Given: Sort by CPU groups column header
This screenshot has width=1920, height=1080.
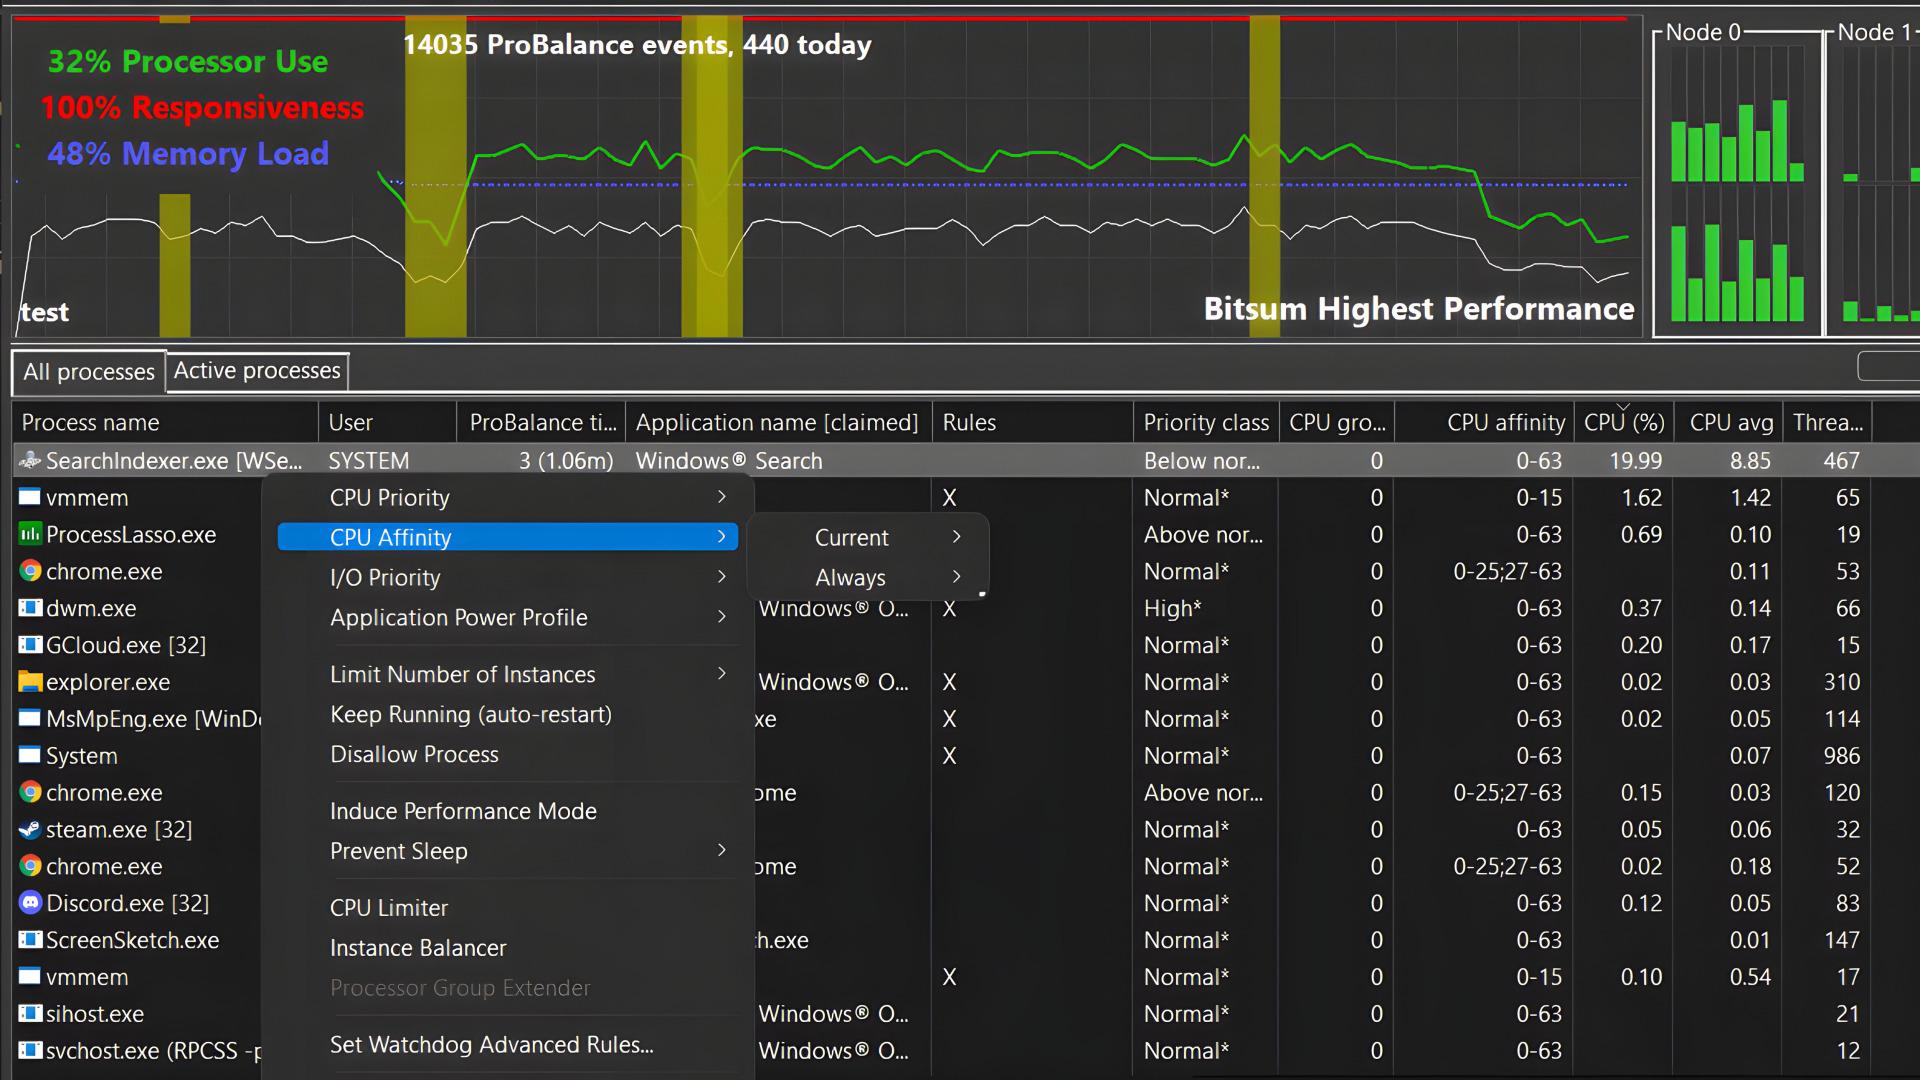Looking at the screenshot, I should 1337,423.
